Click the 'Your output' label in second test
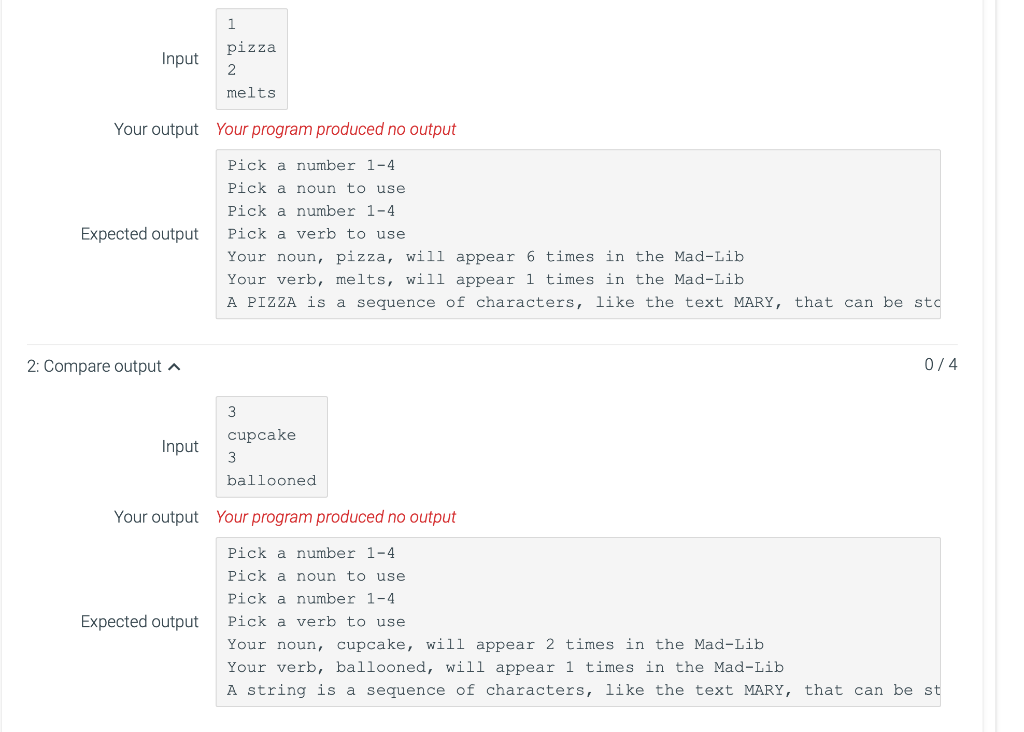1024x732 pixels. (x=156, y=517)
